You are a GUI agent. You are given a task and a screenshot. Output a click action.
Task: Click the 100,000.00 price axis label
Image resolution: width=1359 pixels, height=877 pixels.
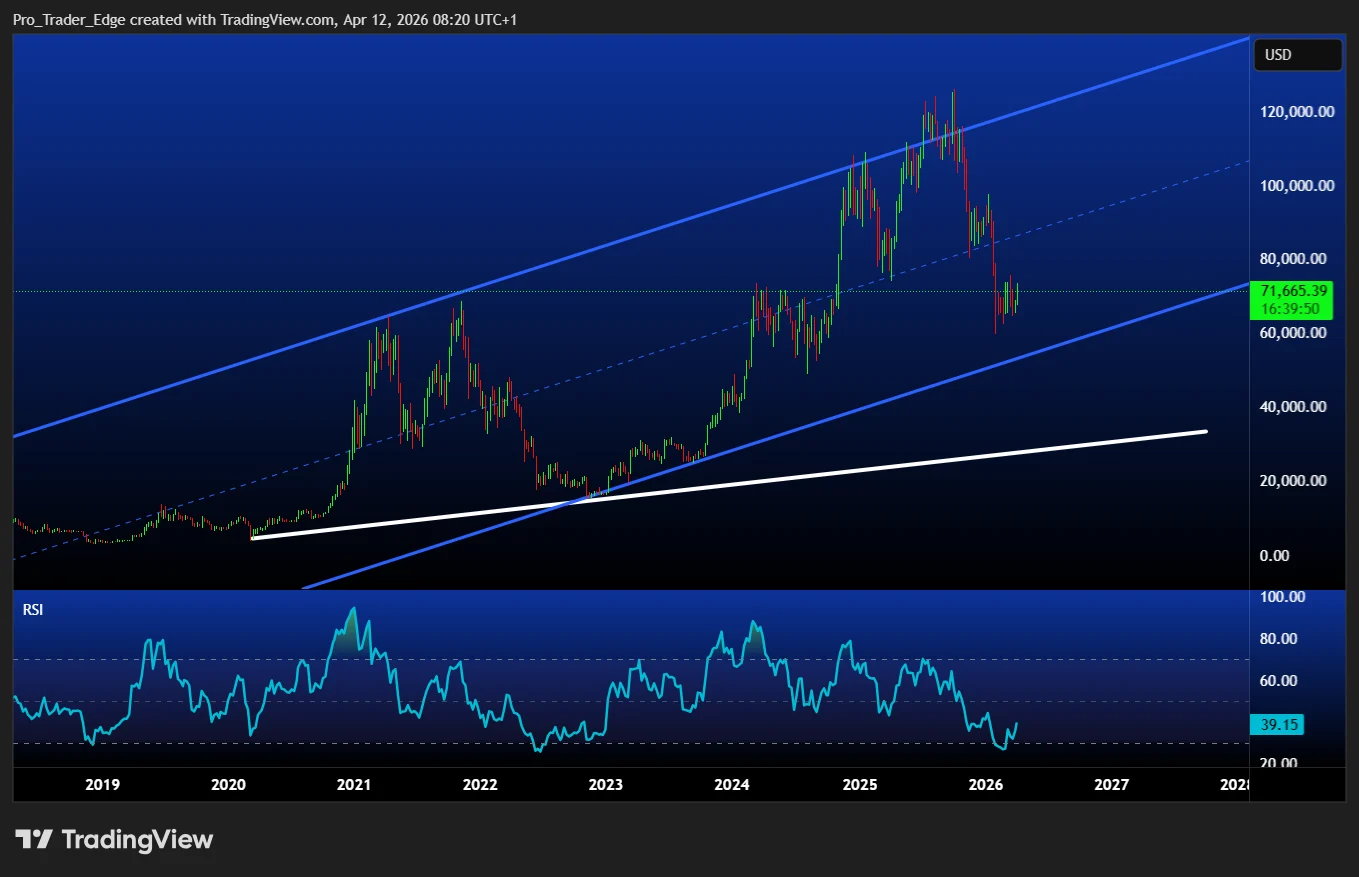tap(1297, 186)
